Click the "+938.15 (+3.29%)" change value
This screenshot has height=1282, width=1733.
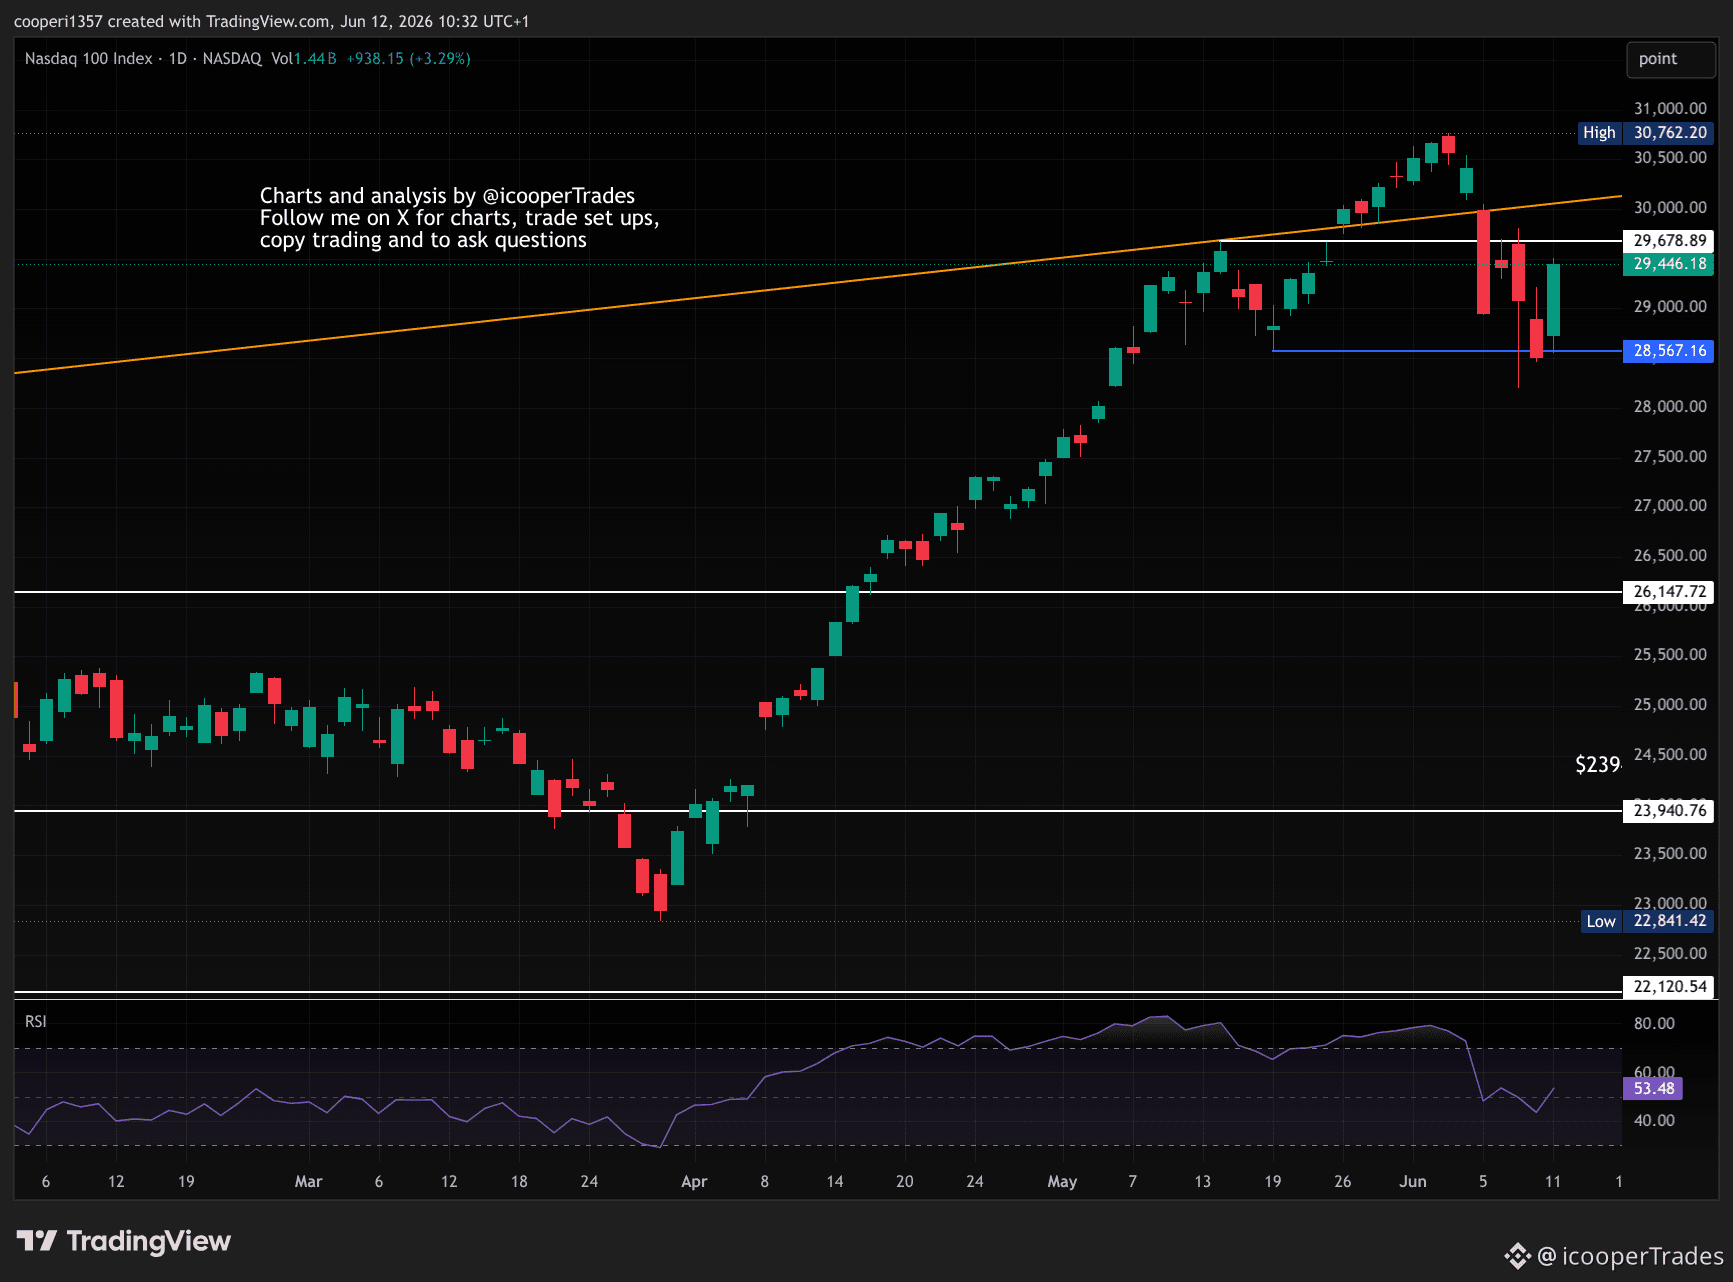408,59
